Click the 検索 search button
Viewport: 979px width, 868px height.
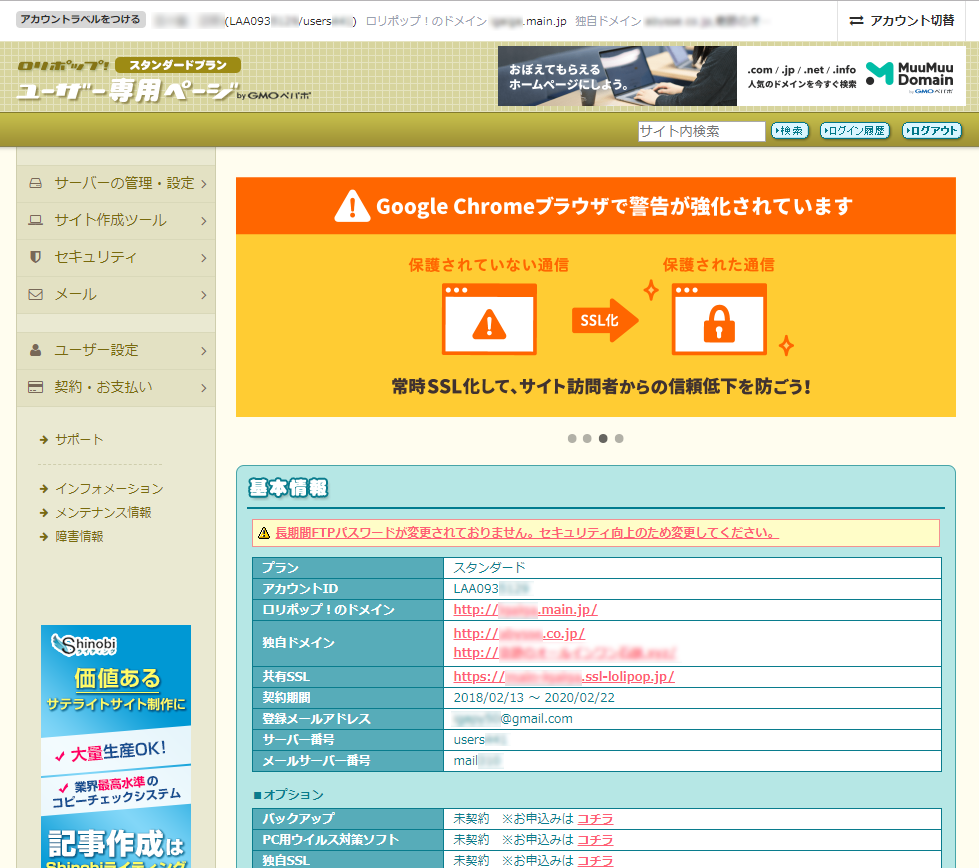[790, 131]
